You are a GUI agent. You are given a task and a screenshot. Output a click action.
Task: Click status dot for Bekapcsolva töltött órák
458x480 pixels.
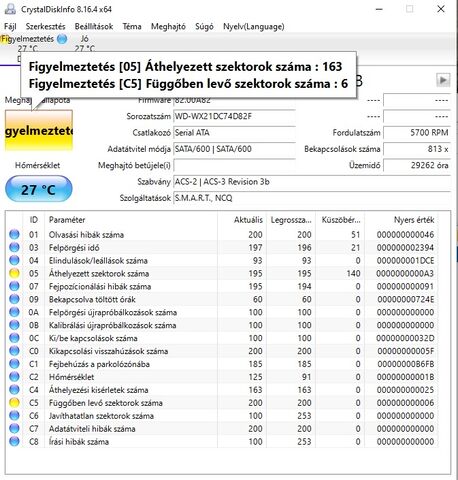[14, 299]
